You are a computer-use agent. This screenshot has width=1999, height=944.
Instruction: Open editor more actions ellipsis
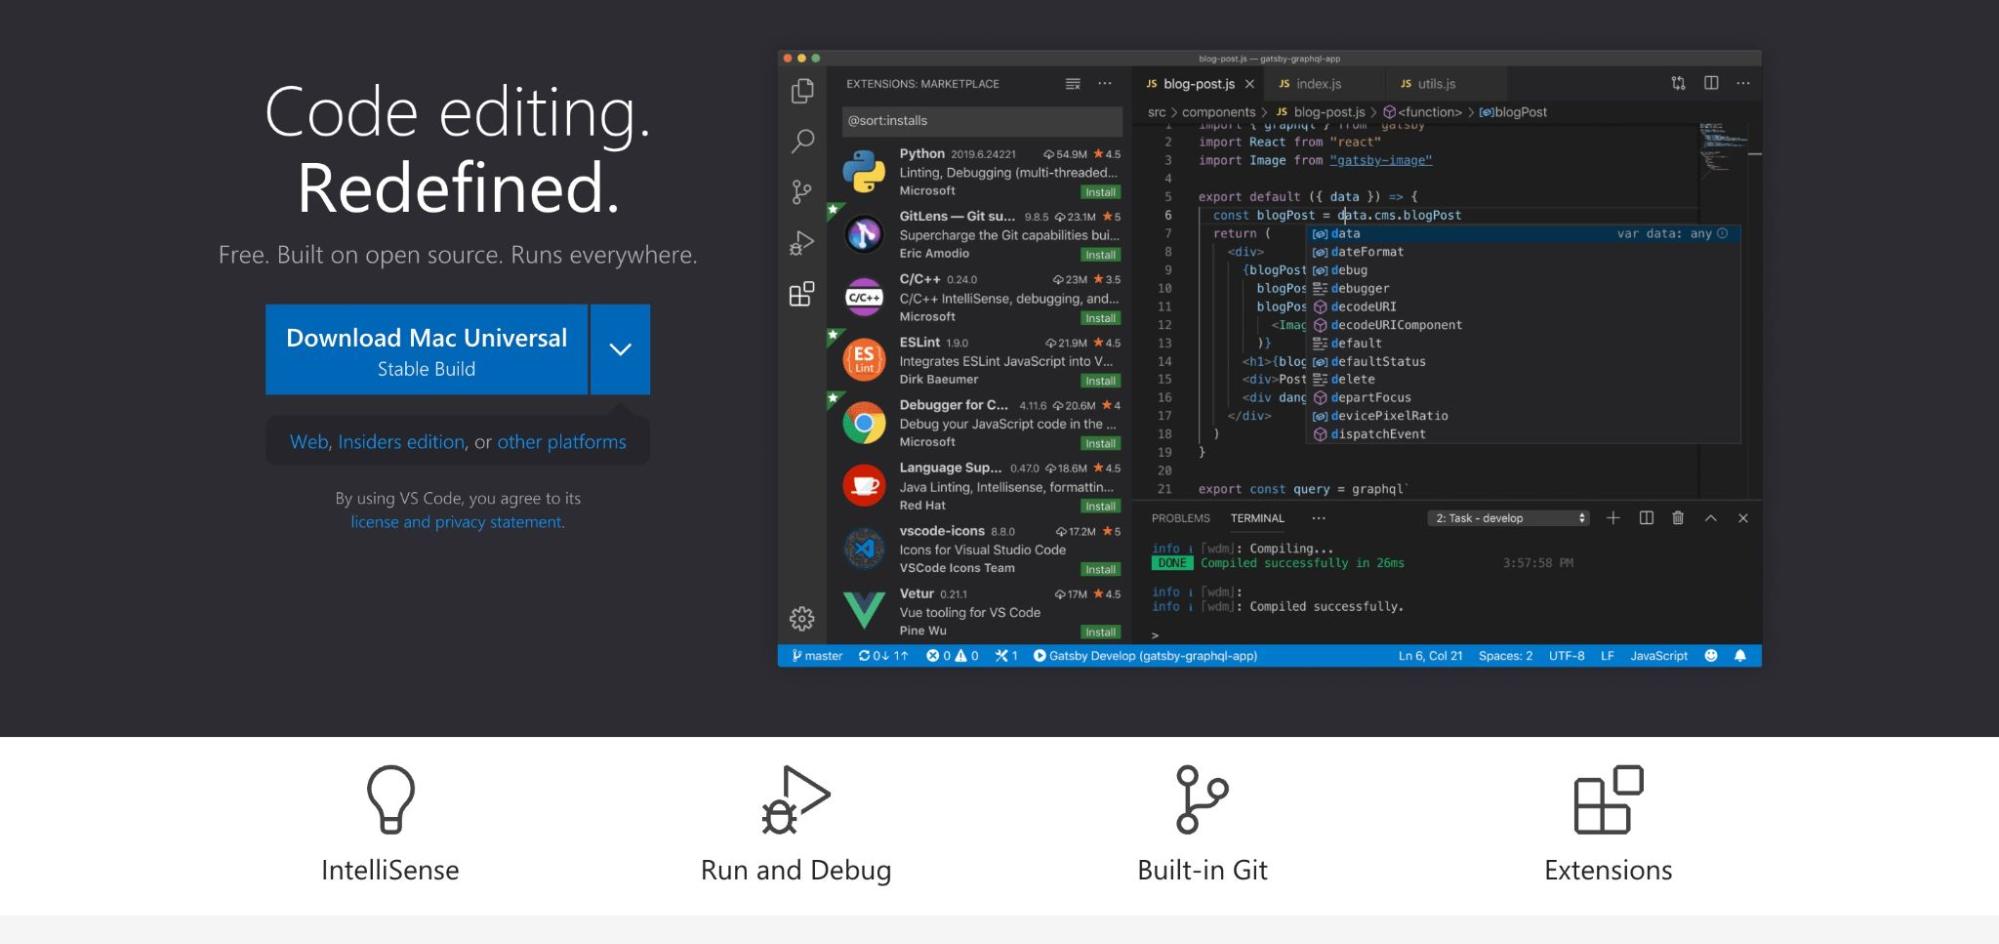pos(1743,83)
